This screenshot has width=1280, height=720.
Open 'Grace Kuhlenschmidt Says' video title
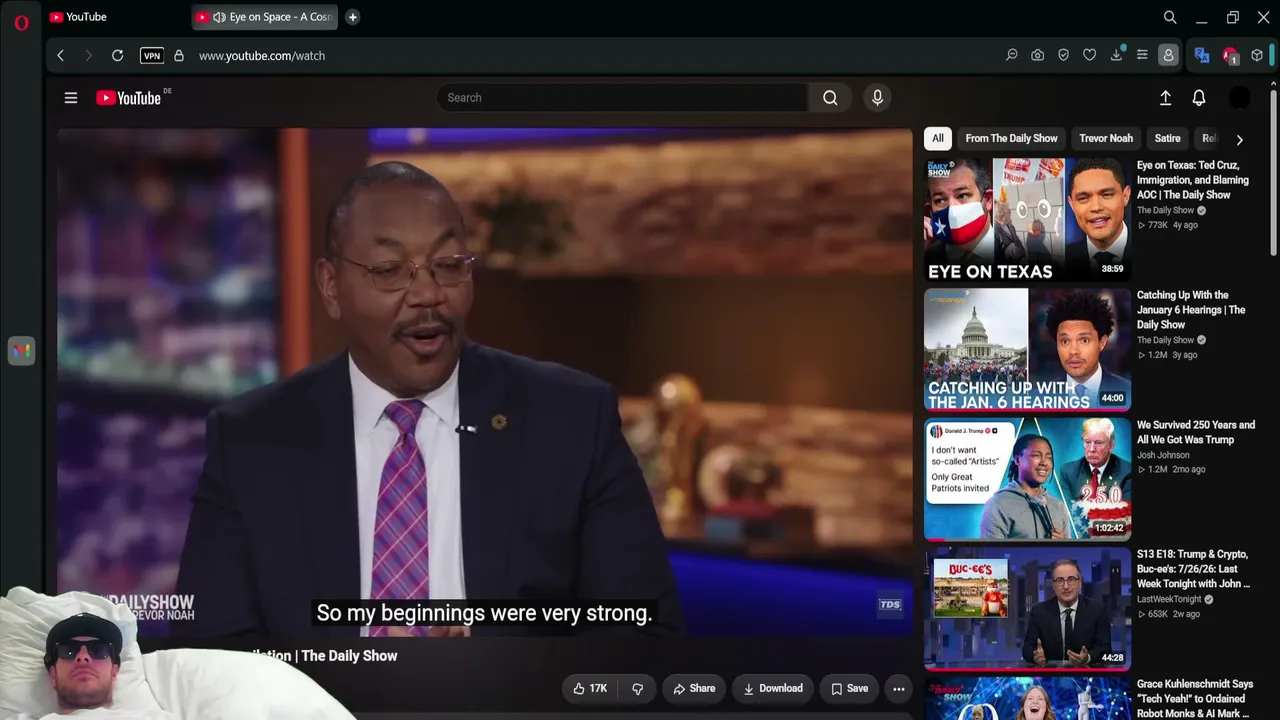[x=1195, y=699]
